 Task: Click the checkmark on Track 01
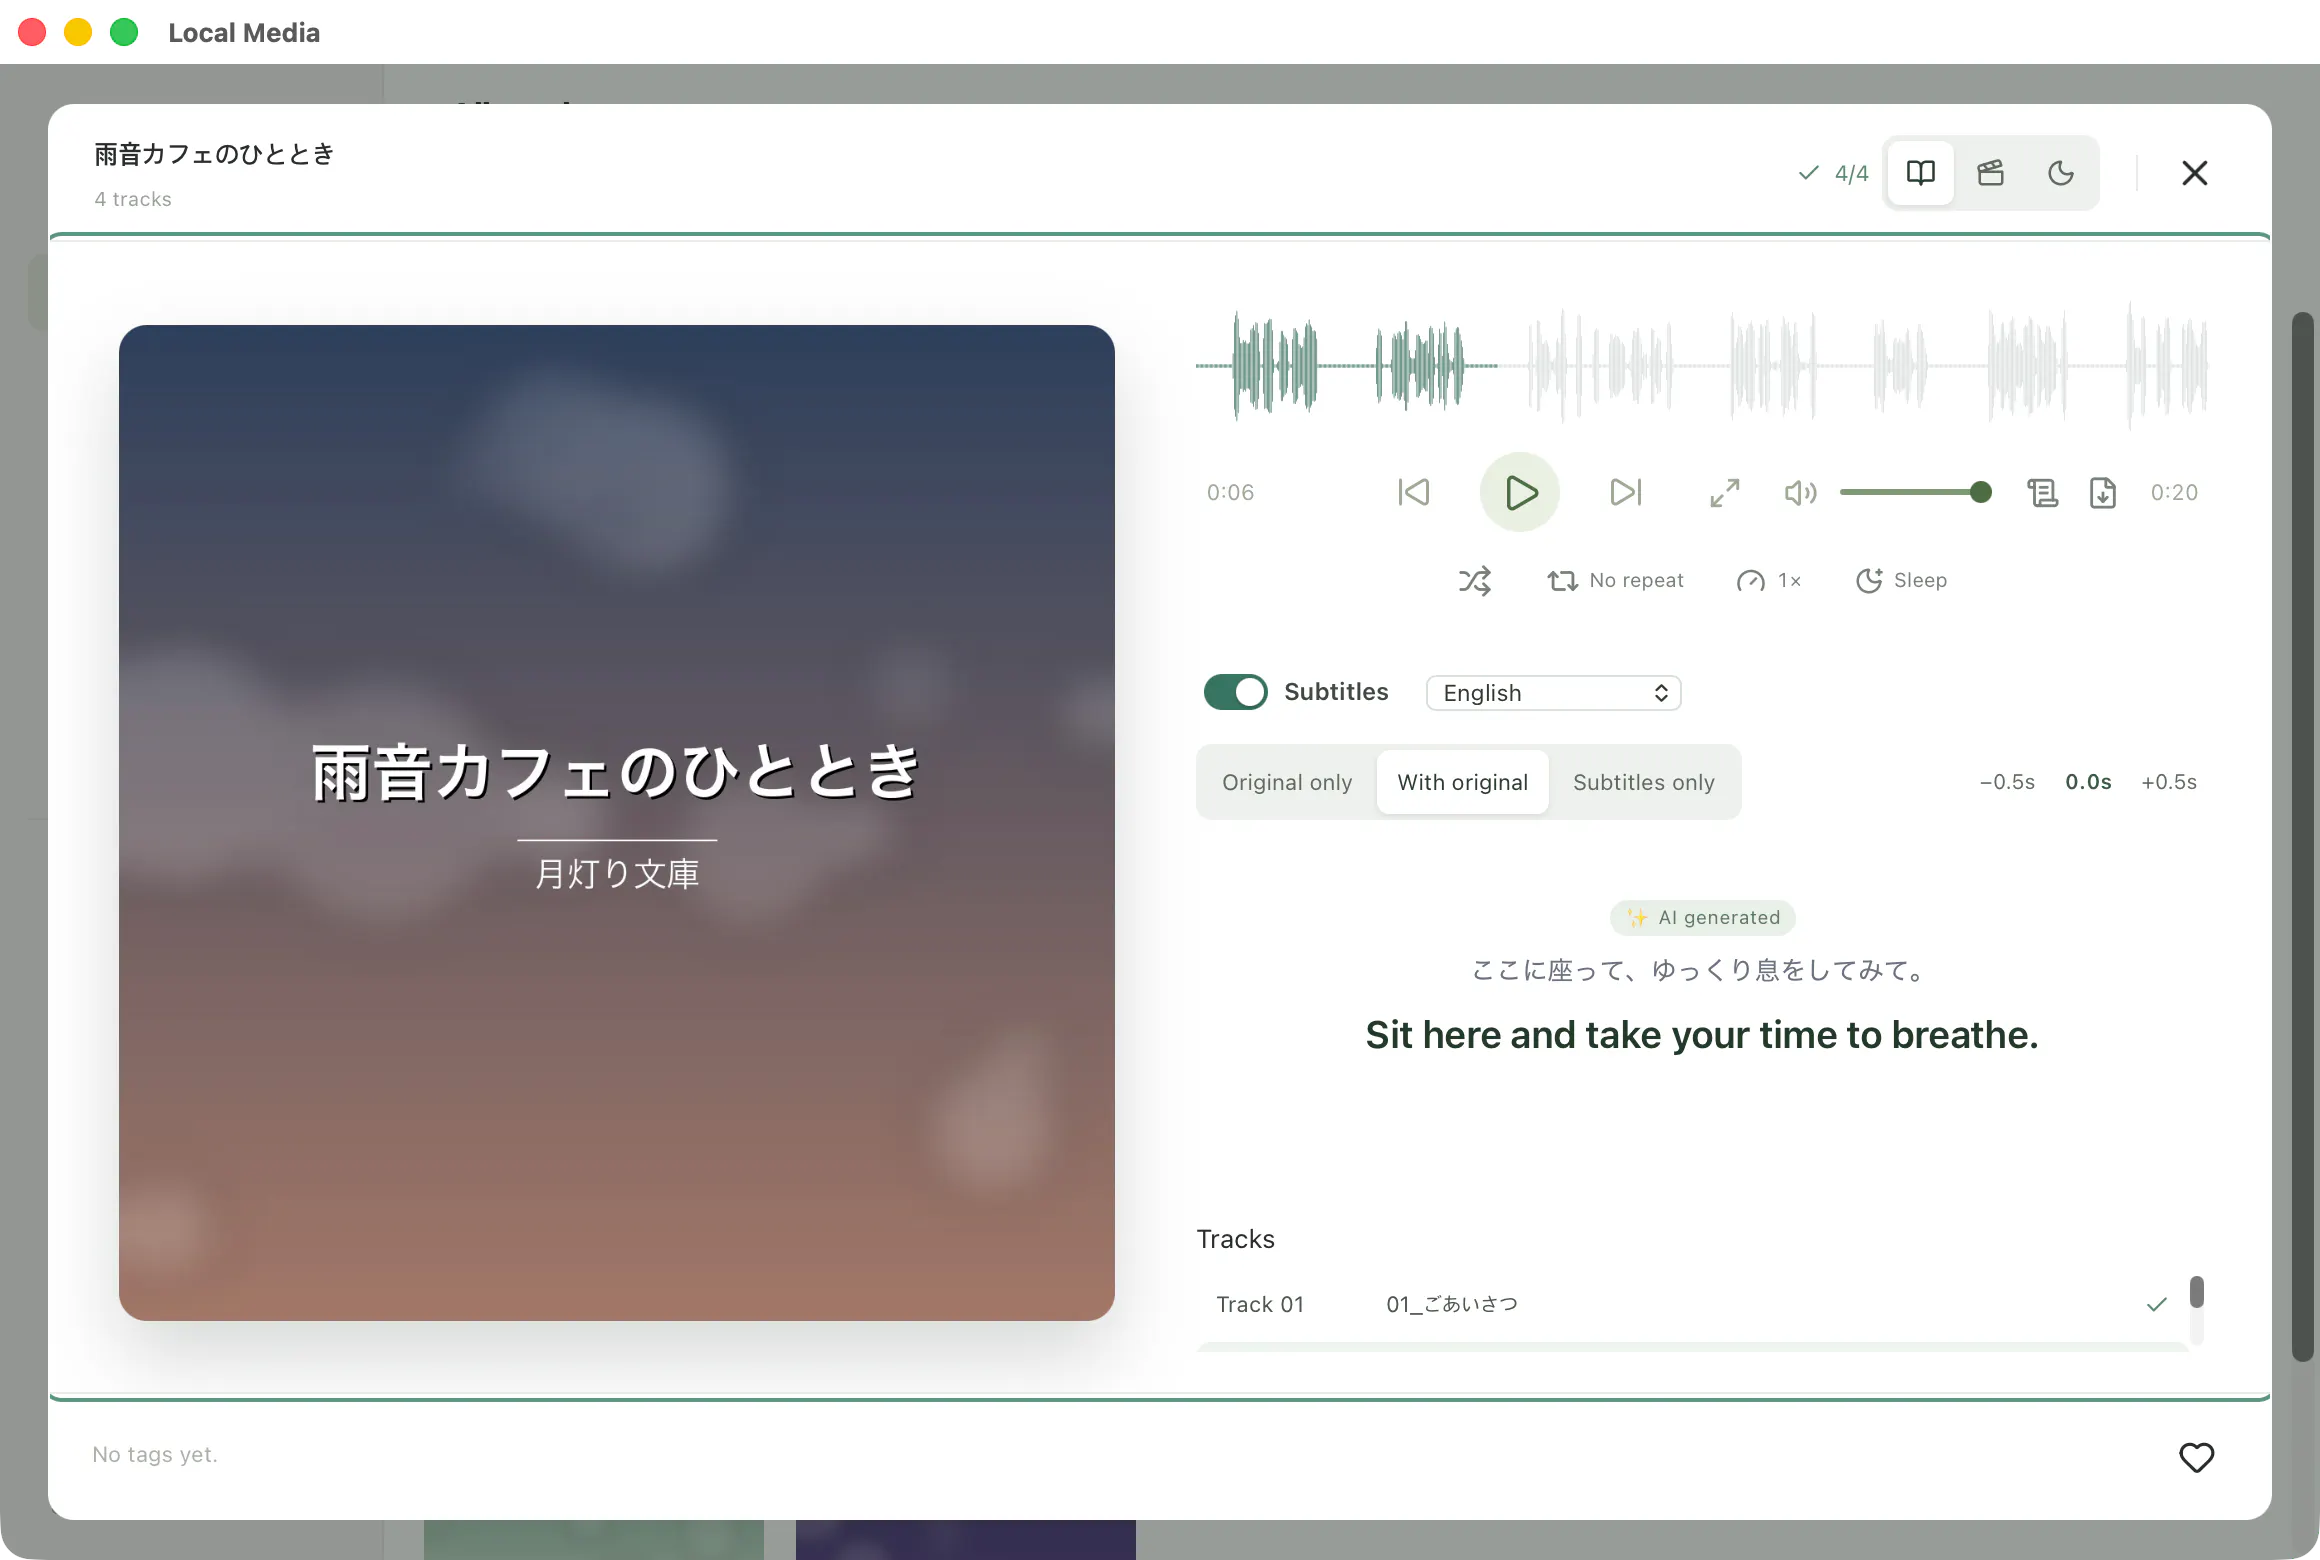(2157, 1304)
